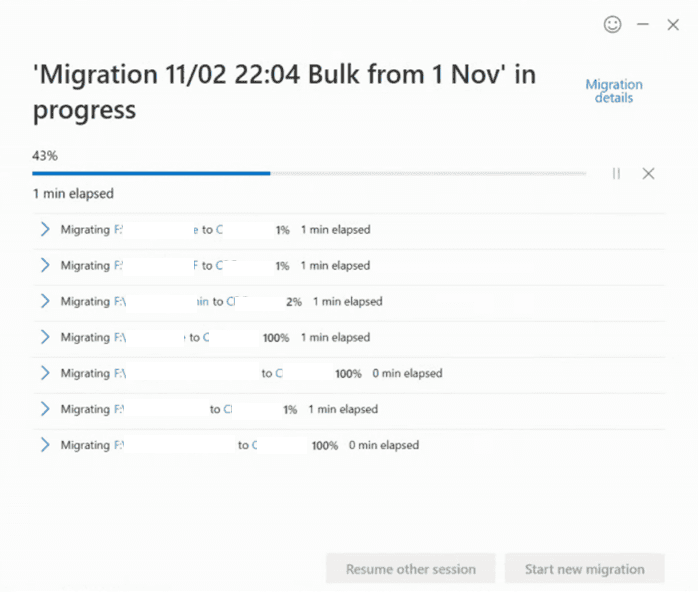Pause the migration with the pause icon

coord(616,174)
